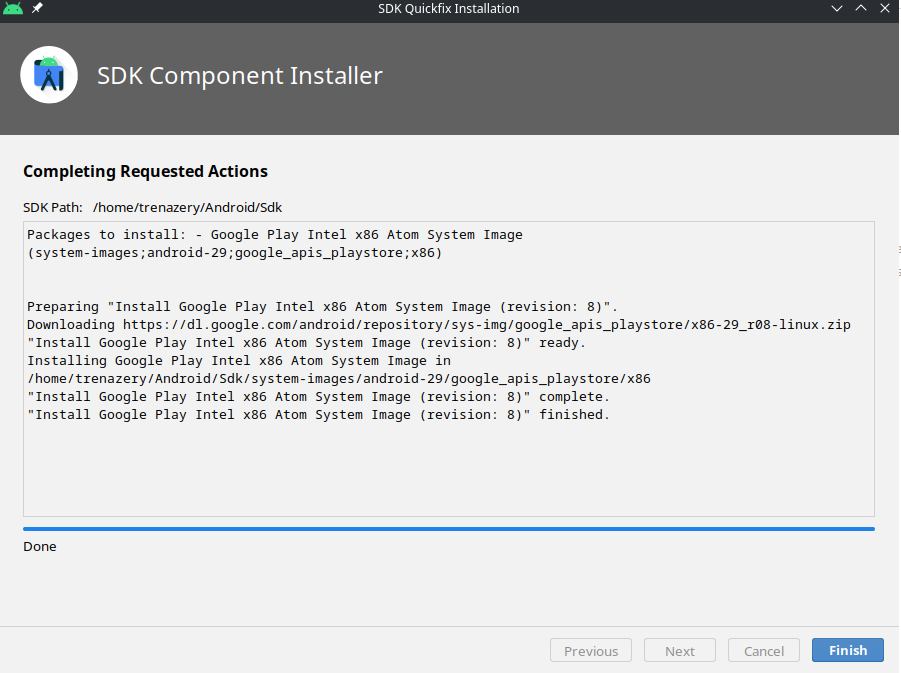This screenshot has width=901, height=673.
Task: Click the Android window menu icon
Action: (x=13, y=9)
